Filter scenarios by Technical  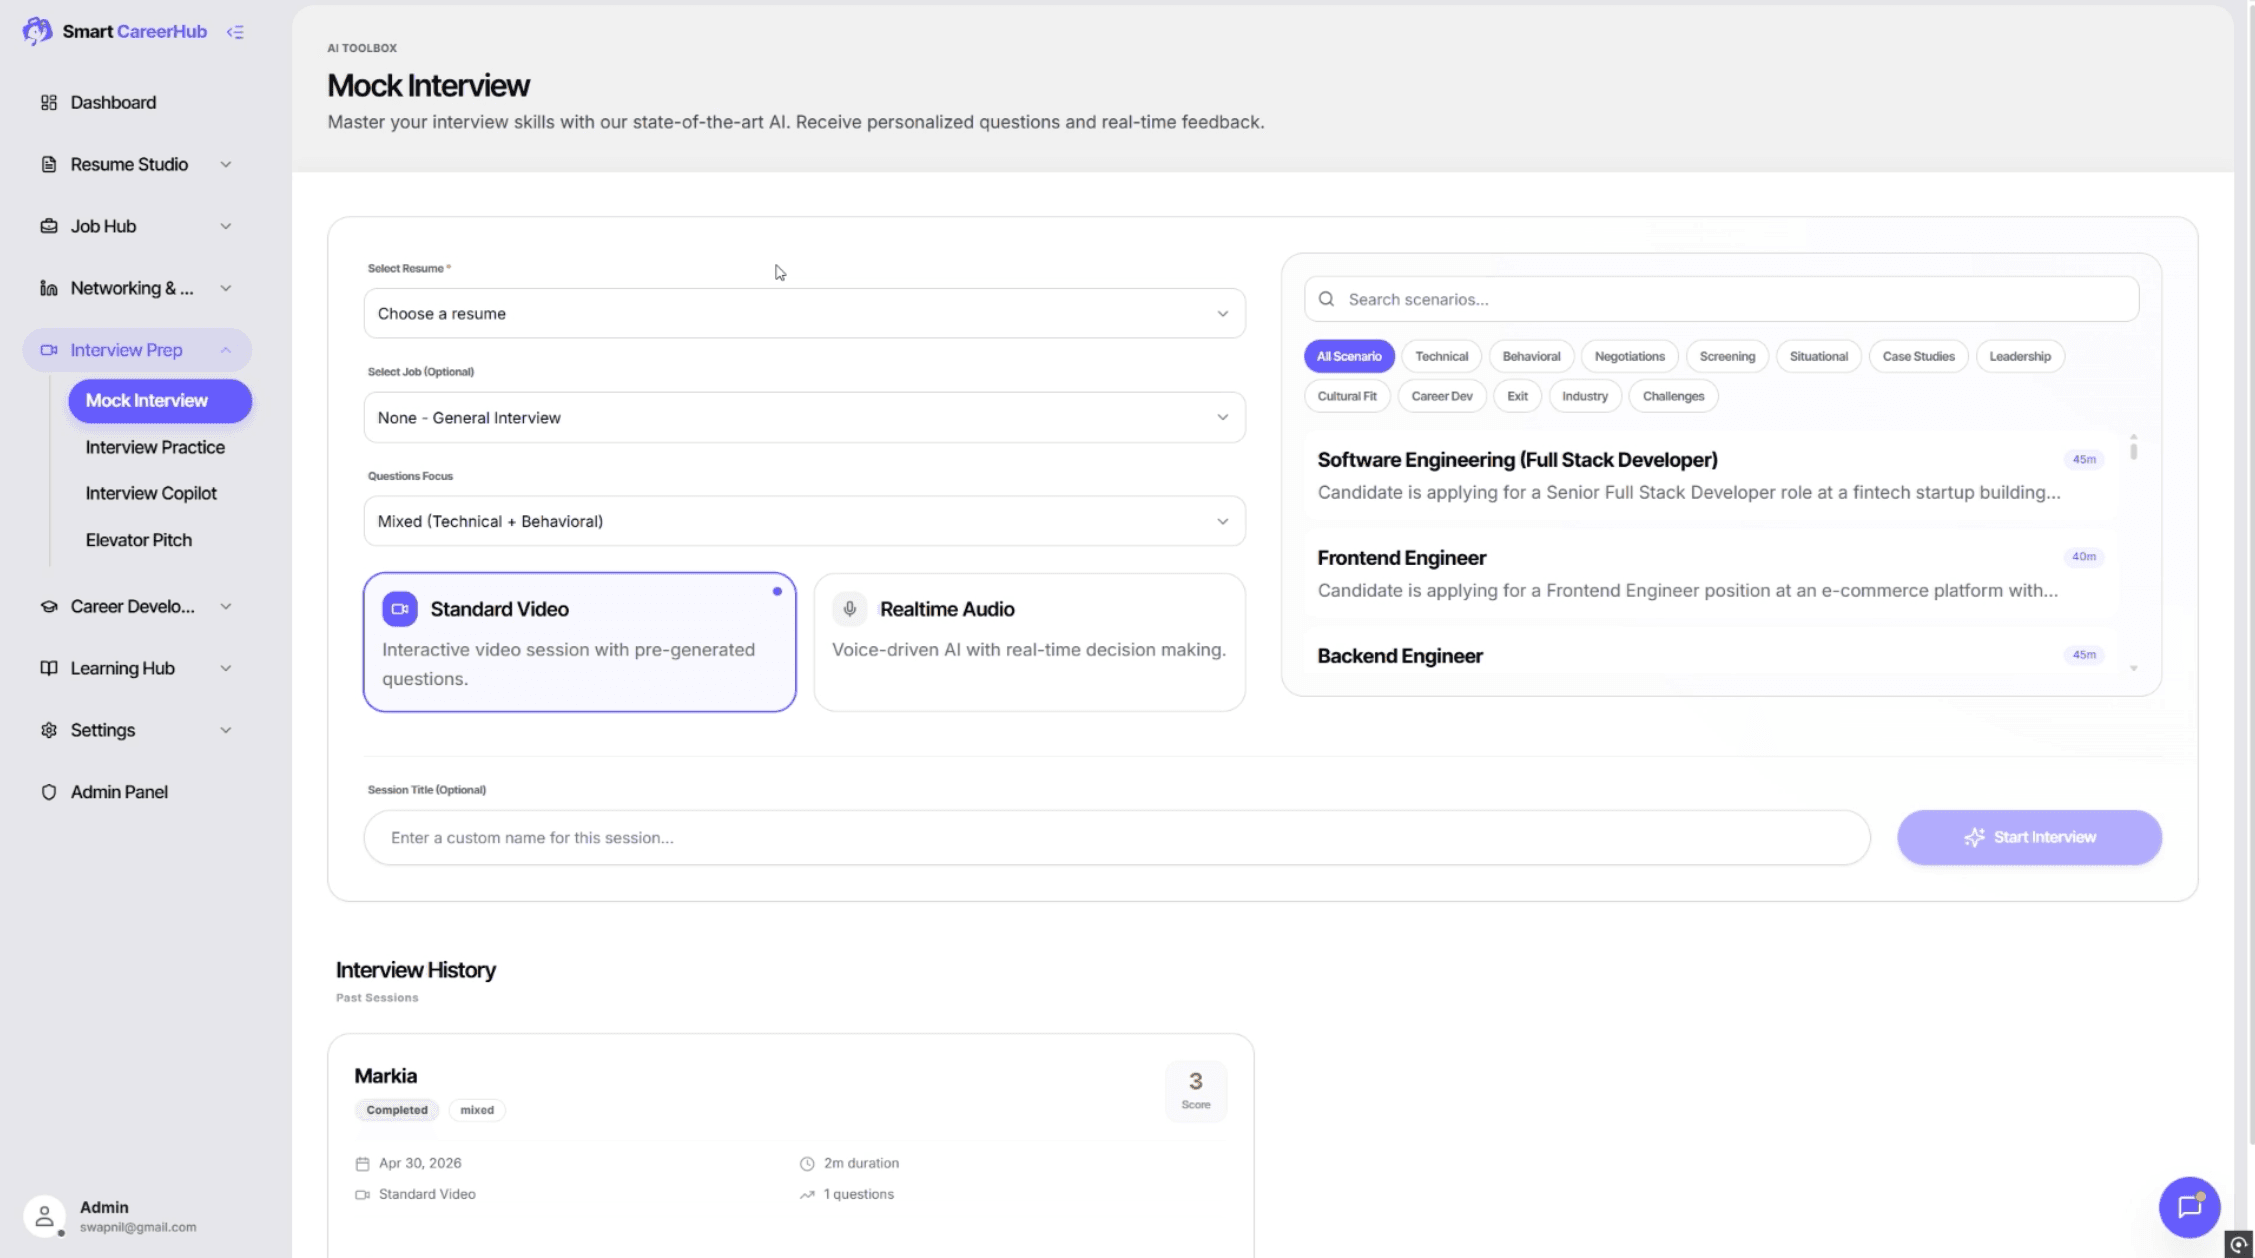[x=1441, y=356]
